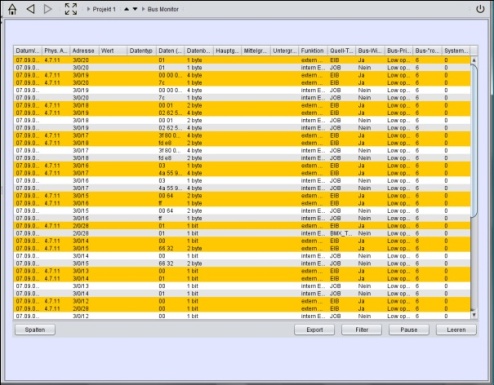This screenshot has height=385, width=494.
Task: Clear the table with Leeren
Action: point(456,330)
